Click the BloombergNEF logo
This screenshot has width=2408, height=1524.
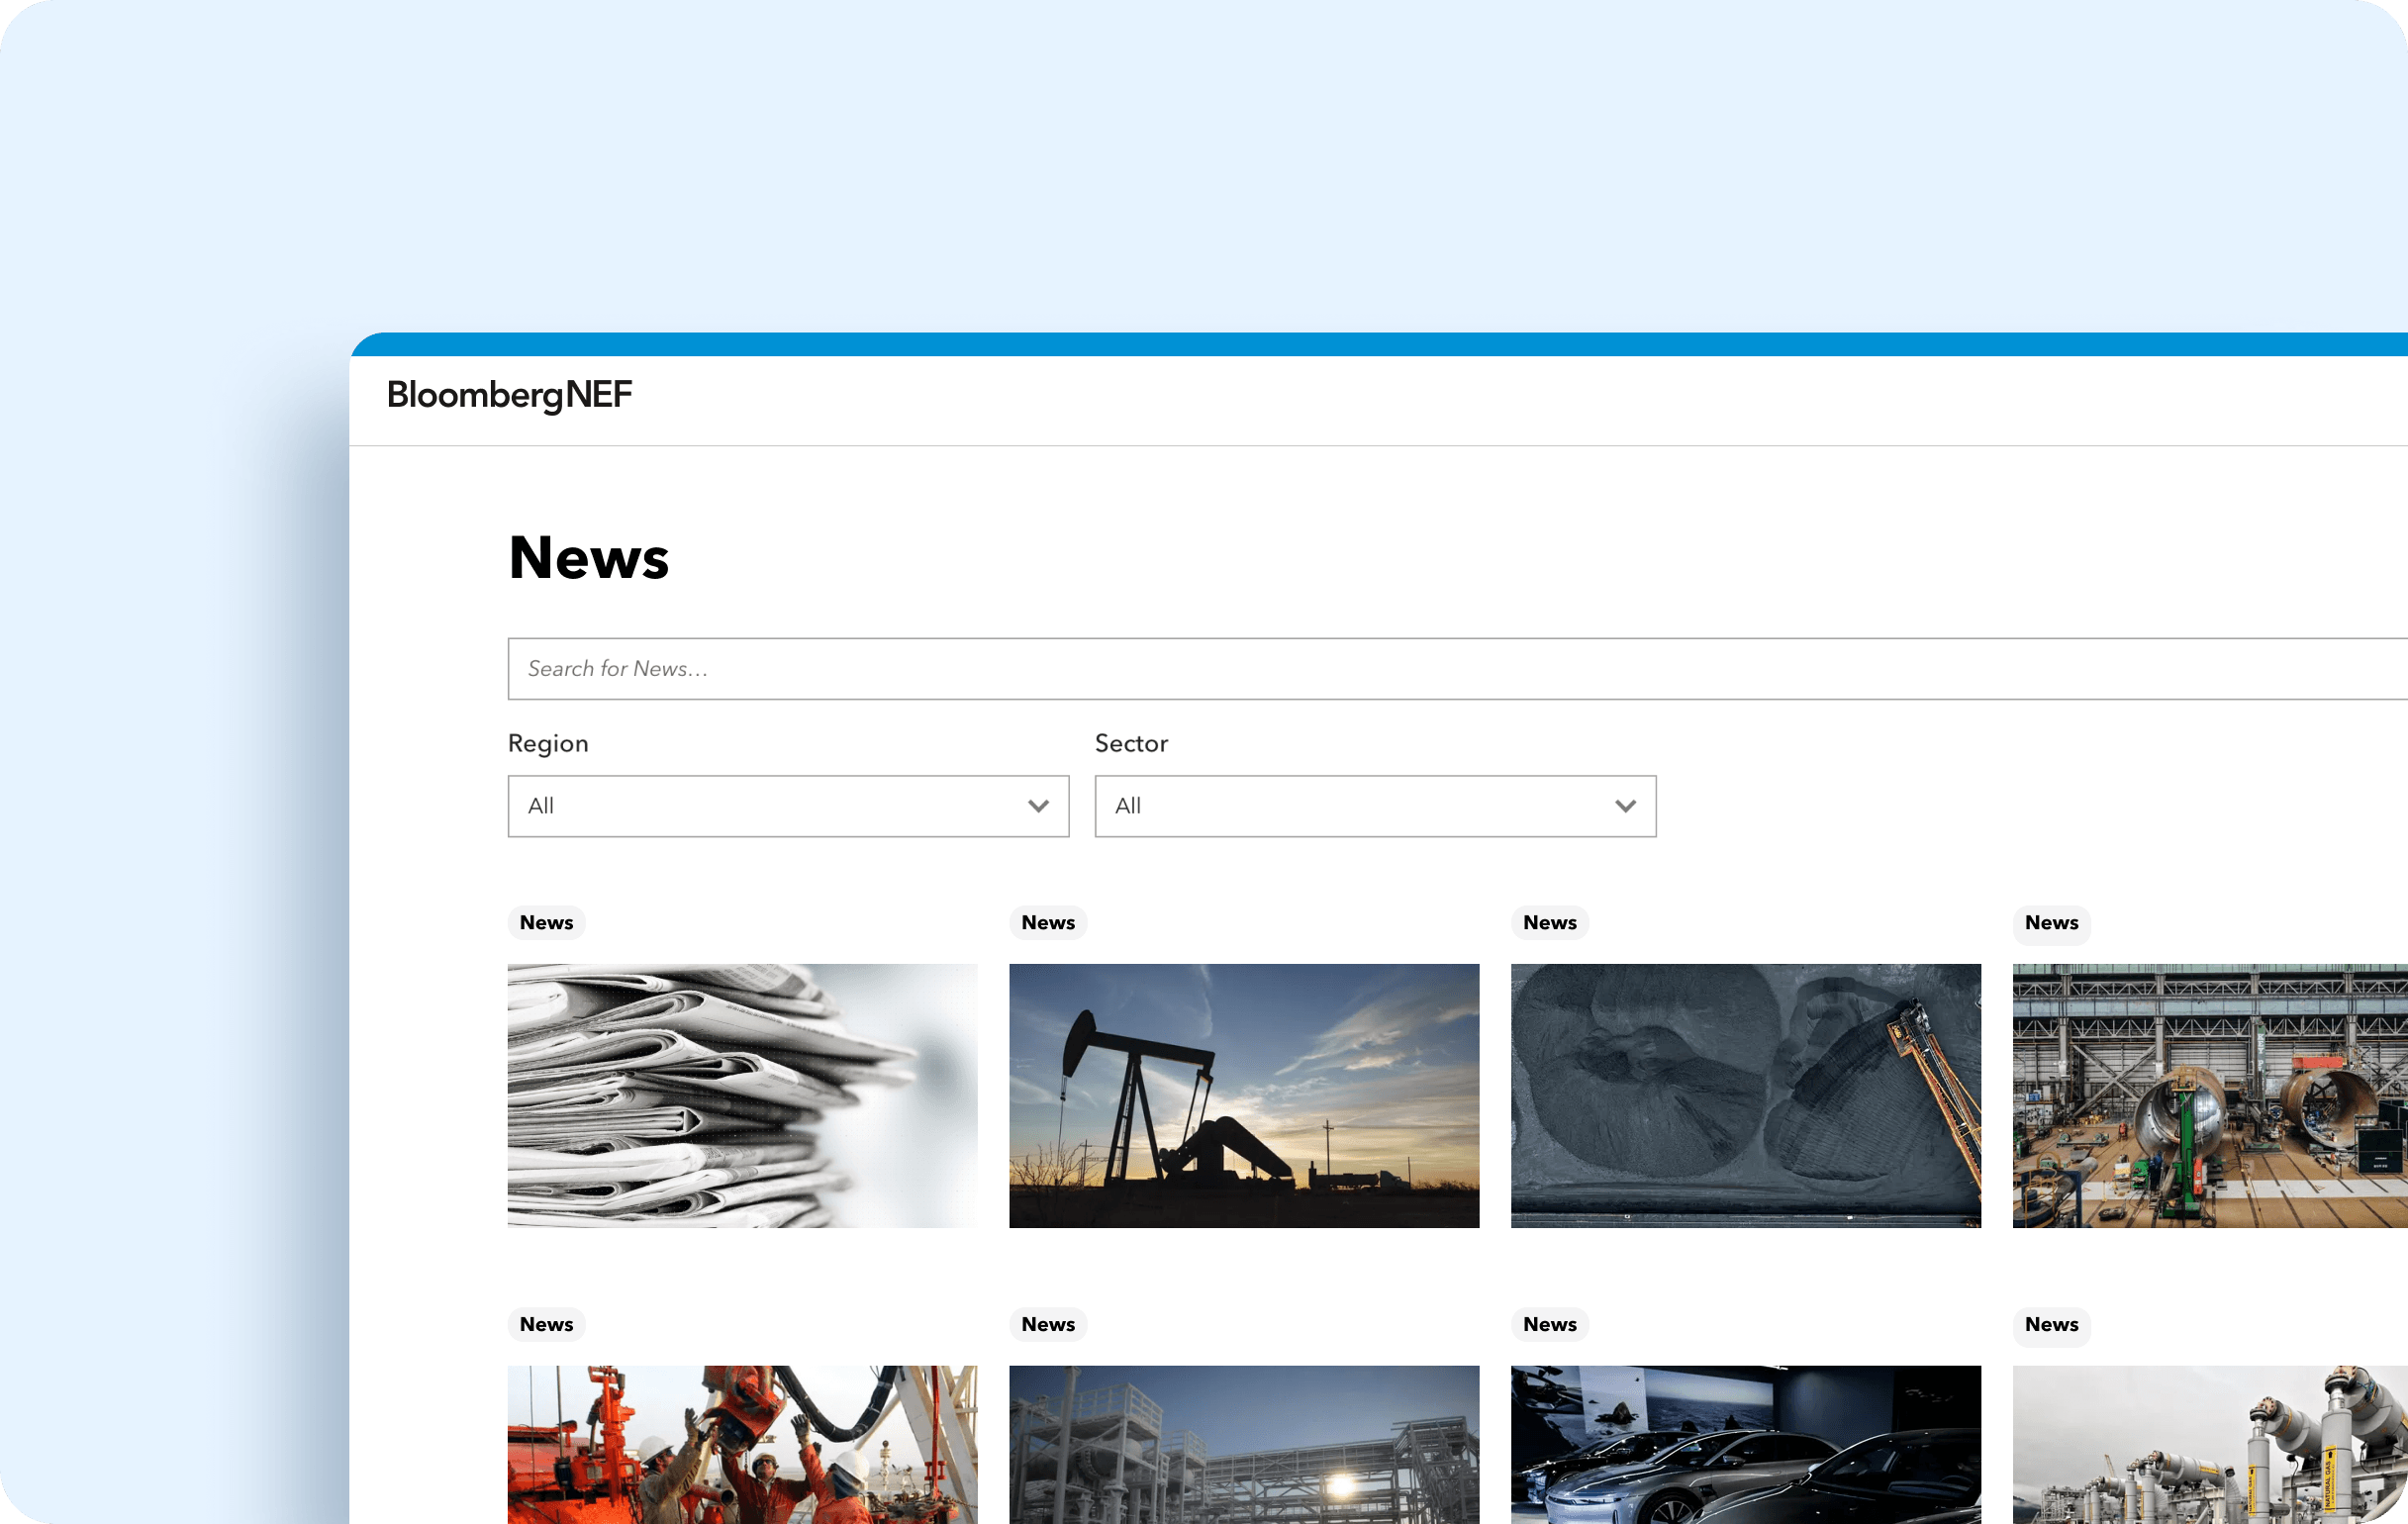[509, 395]
